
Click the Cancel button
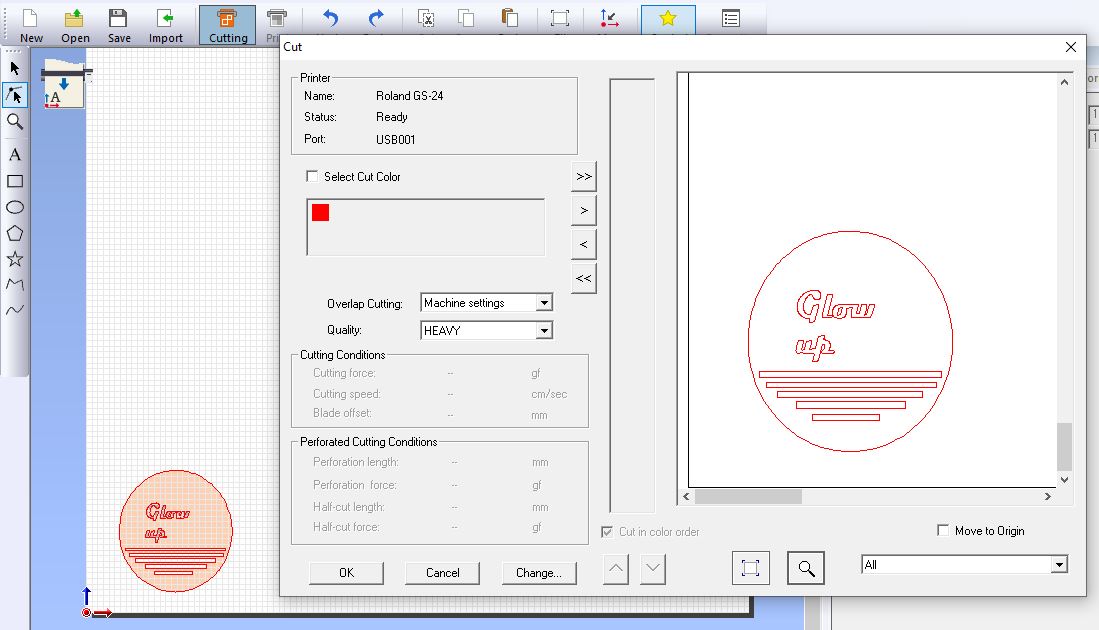point(442,573)
